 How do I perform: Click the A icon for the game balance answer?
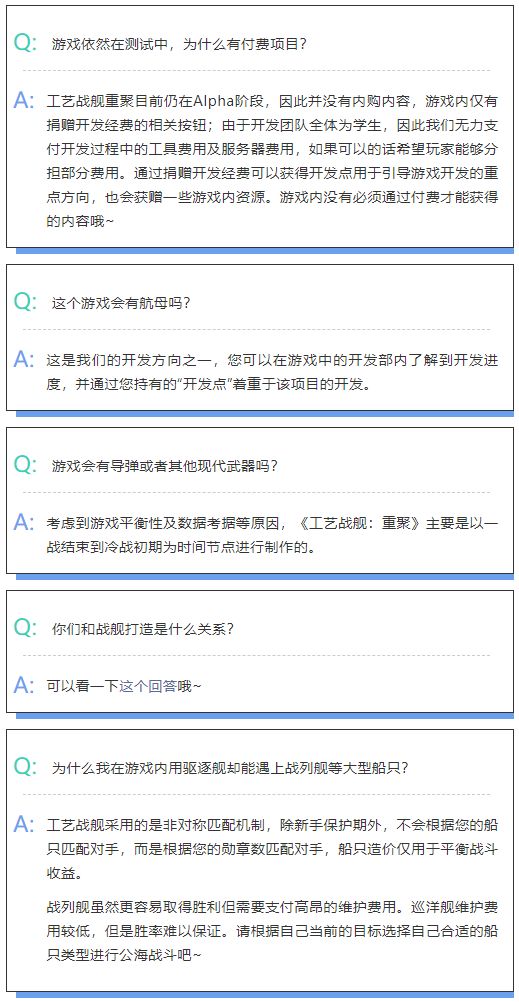pos(24,523)
